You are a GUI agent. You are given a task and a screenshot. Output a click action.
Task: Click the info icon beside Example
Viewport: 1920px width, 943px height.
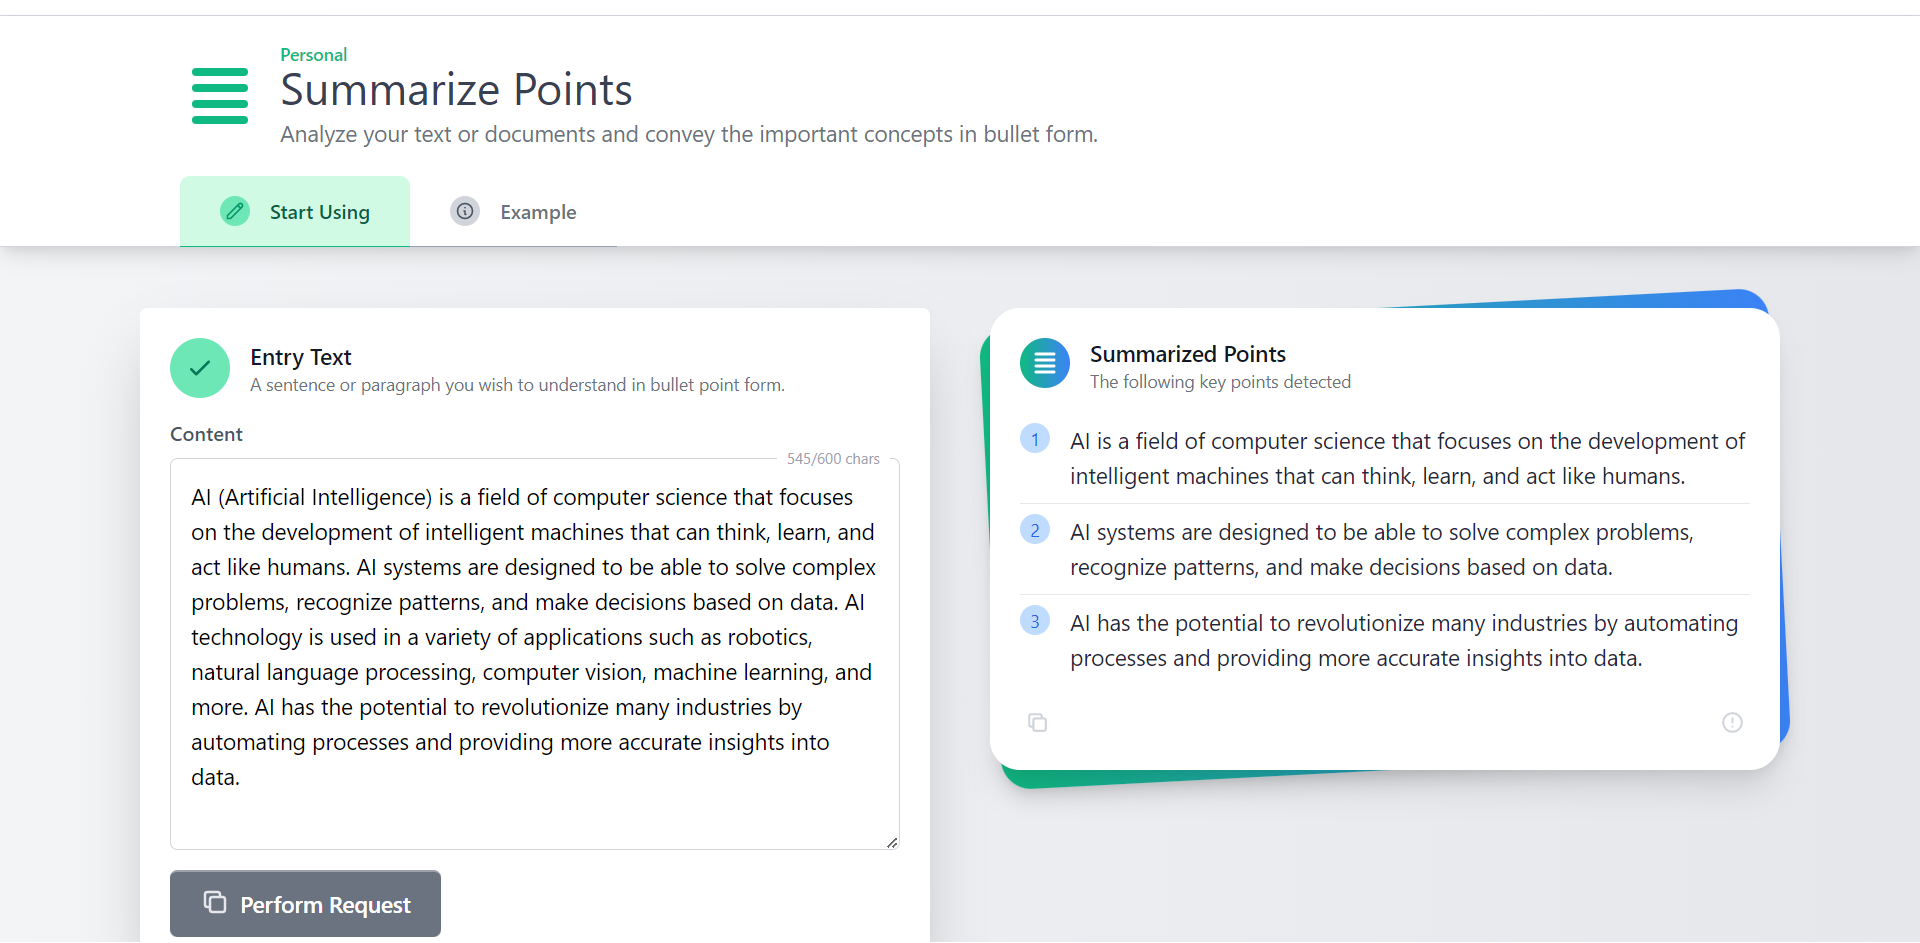465,211
